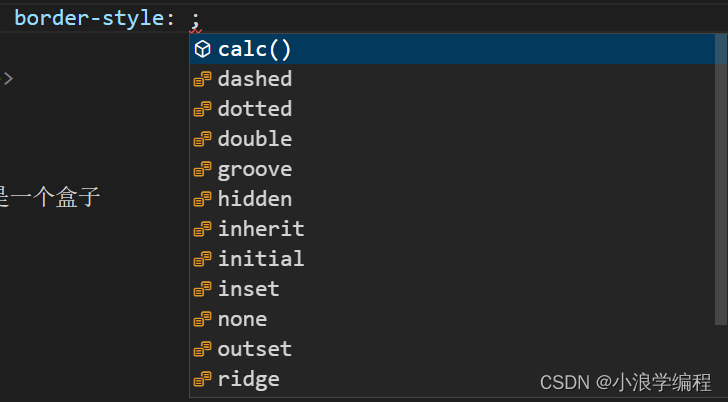
Task: Pick none from the completion list
Action: 453,319
